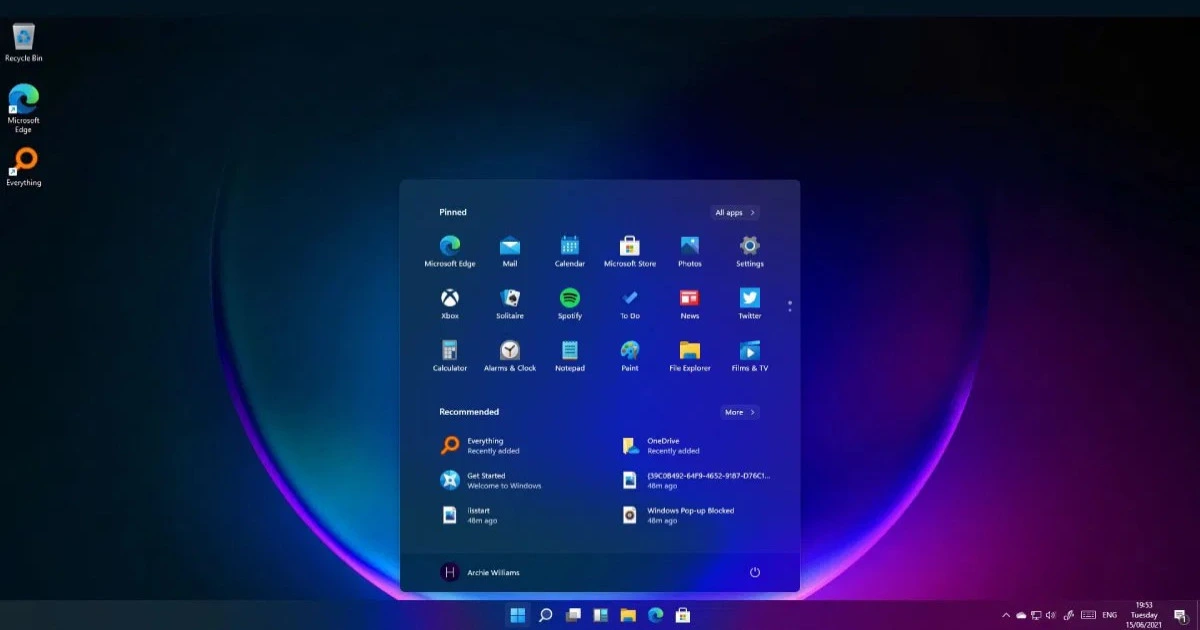Image resolution: width=1200 pixels, height=630 pixels.
Task: Launch the Calendar app
Action: (x=570, y=251)
